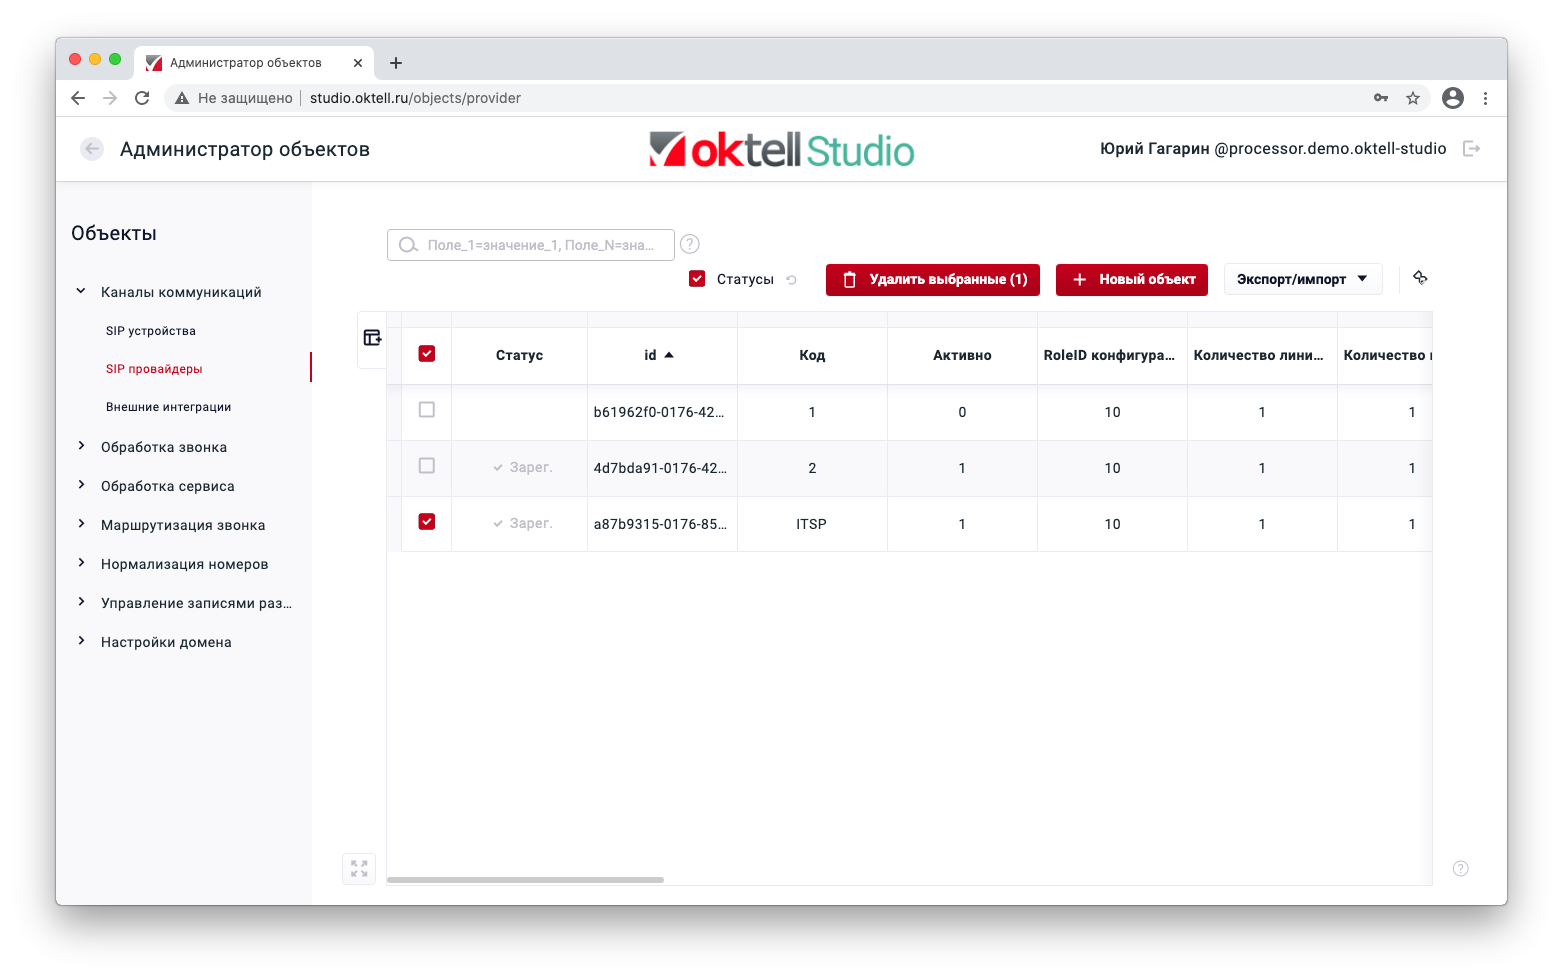Open the search help question mark icon
This screenshot has width=1563, height=979.
[690, 244]
